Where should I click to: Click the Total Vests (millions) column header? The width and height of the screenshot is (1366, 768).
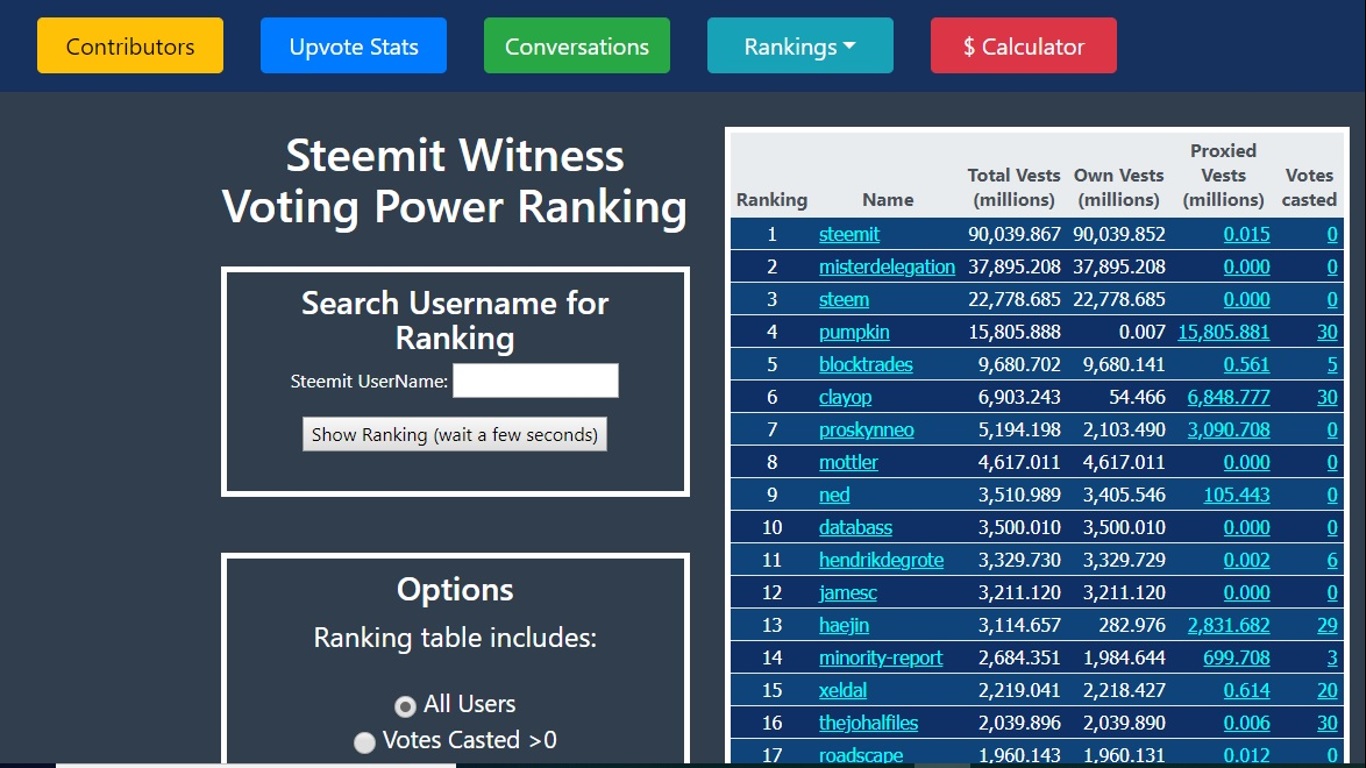1014,187
